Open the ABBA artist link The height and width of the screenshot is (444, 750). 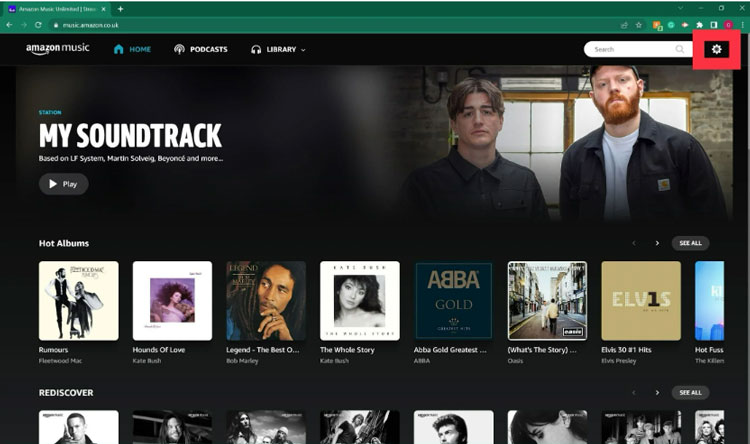point(421,361)
